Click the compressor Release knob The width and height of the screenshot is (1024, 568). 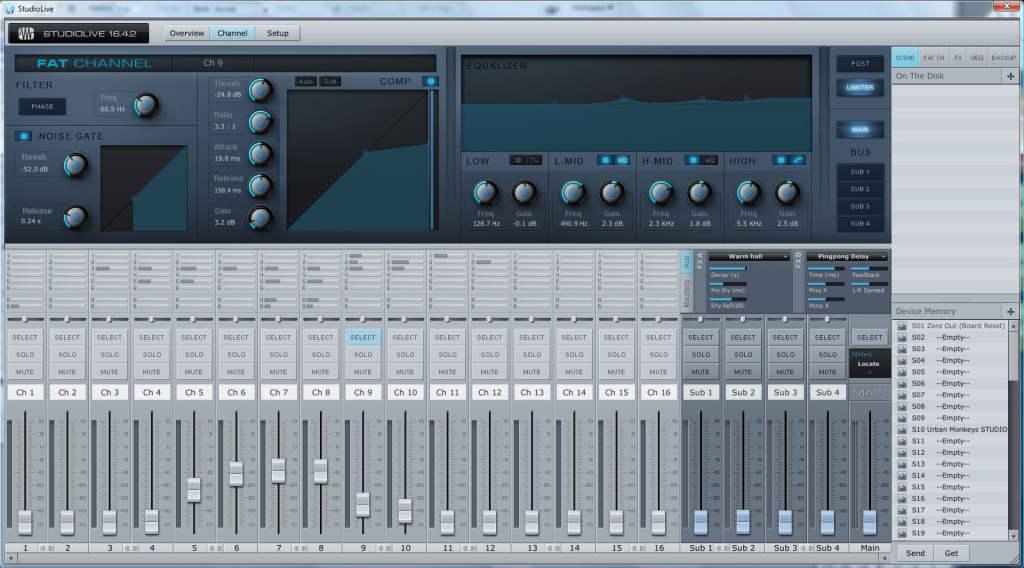(x=260, y=186)
